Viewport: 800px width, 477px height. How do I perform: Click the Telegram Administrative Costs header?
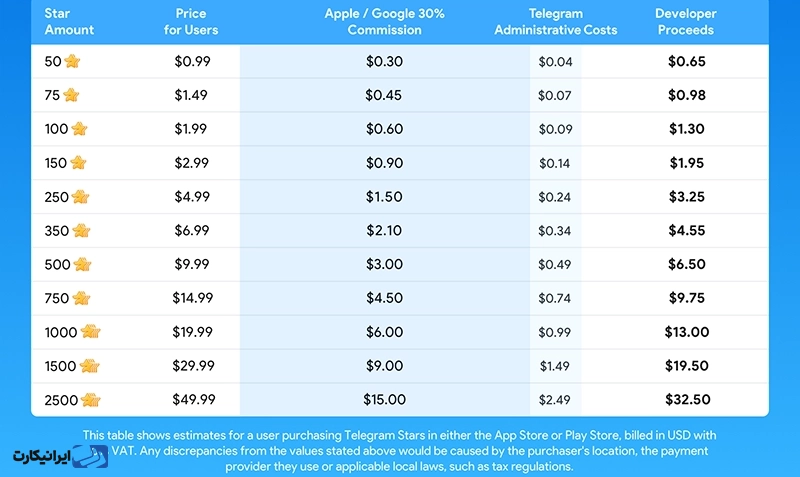555,22
